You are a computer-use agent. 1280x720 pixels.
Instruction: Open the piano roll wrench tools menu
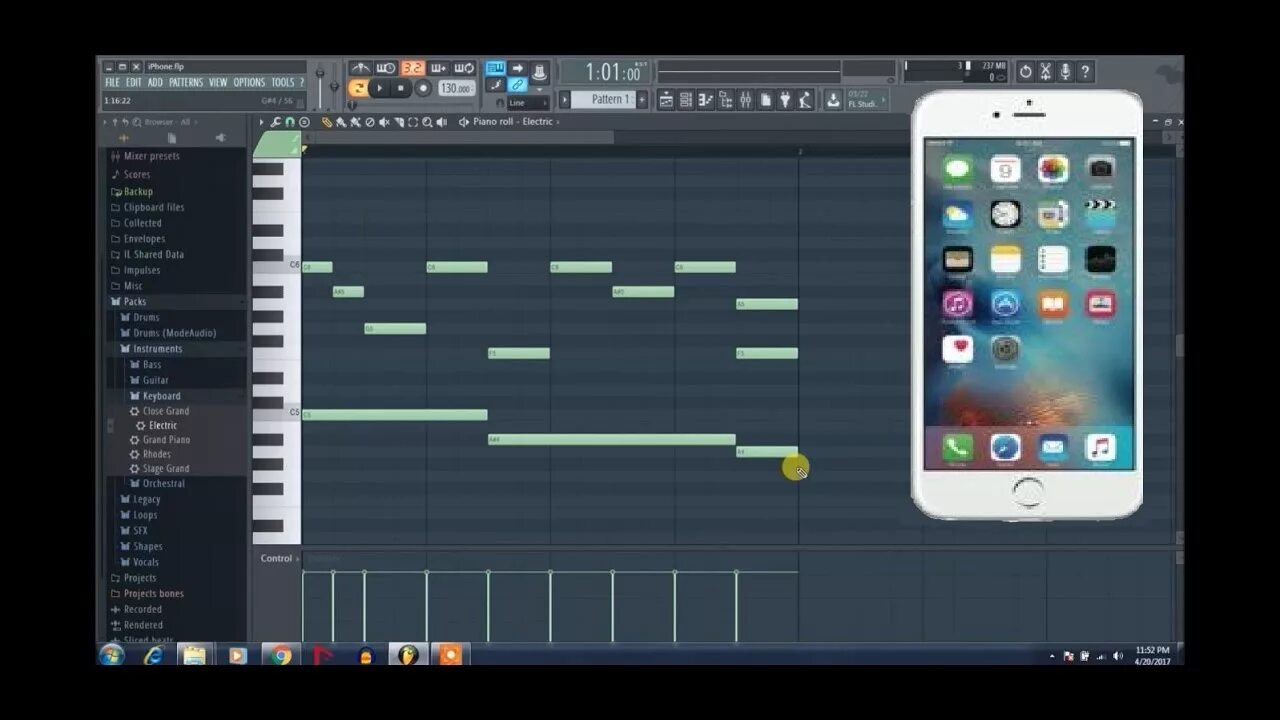coord(276,122)
